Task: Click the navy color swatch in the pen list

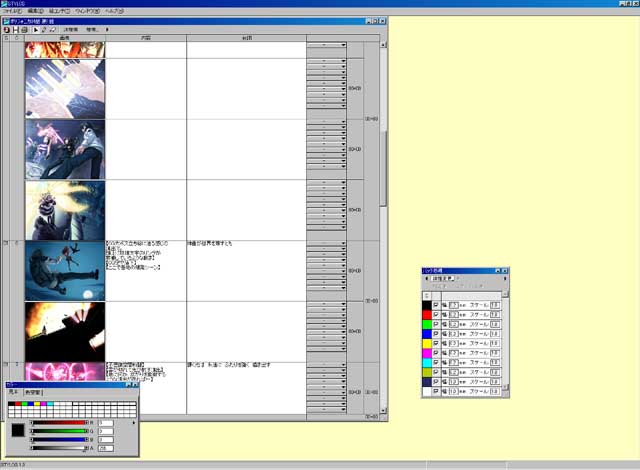Action: (x=427, y=382)
